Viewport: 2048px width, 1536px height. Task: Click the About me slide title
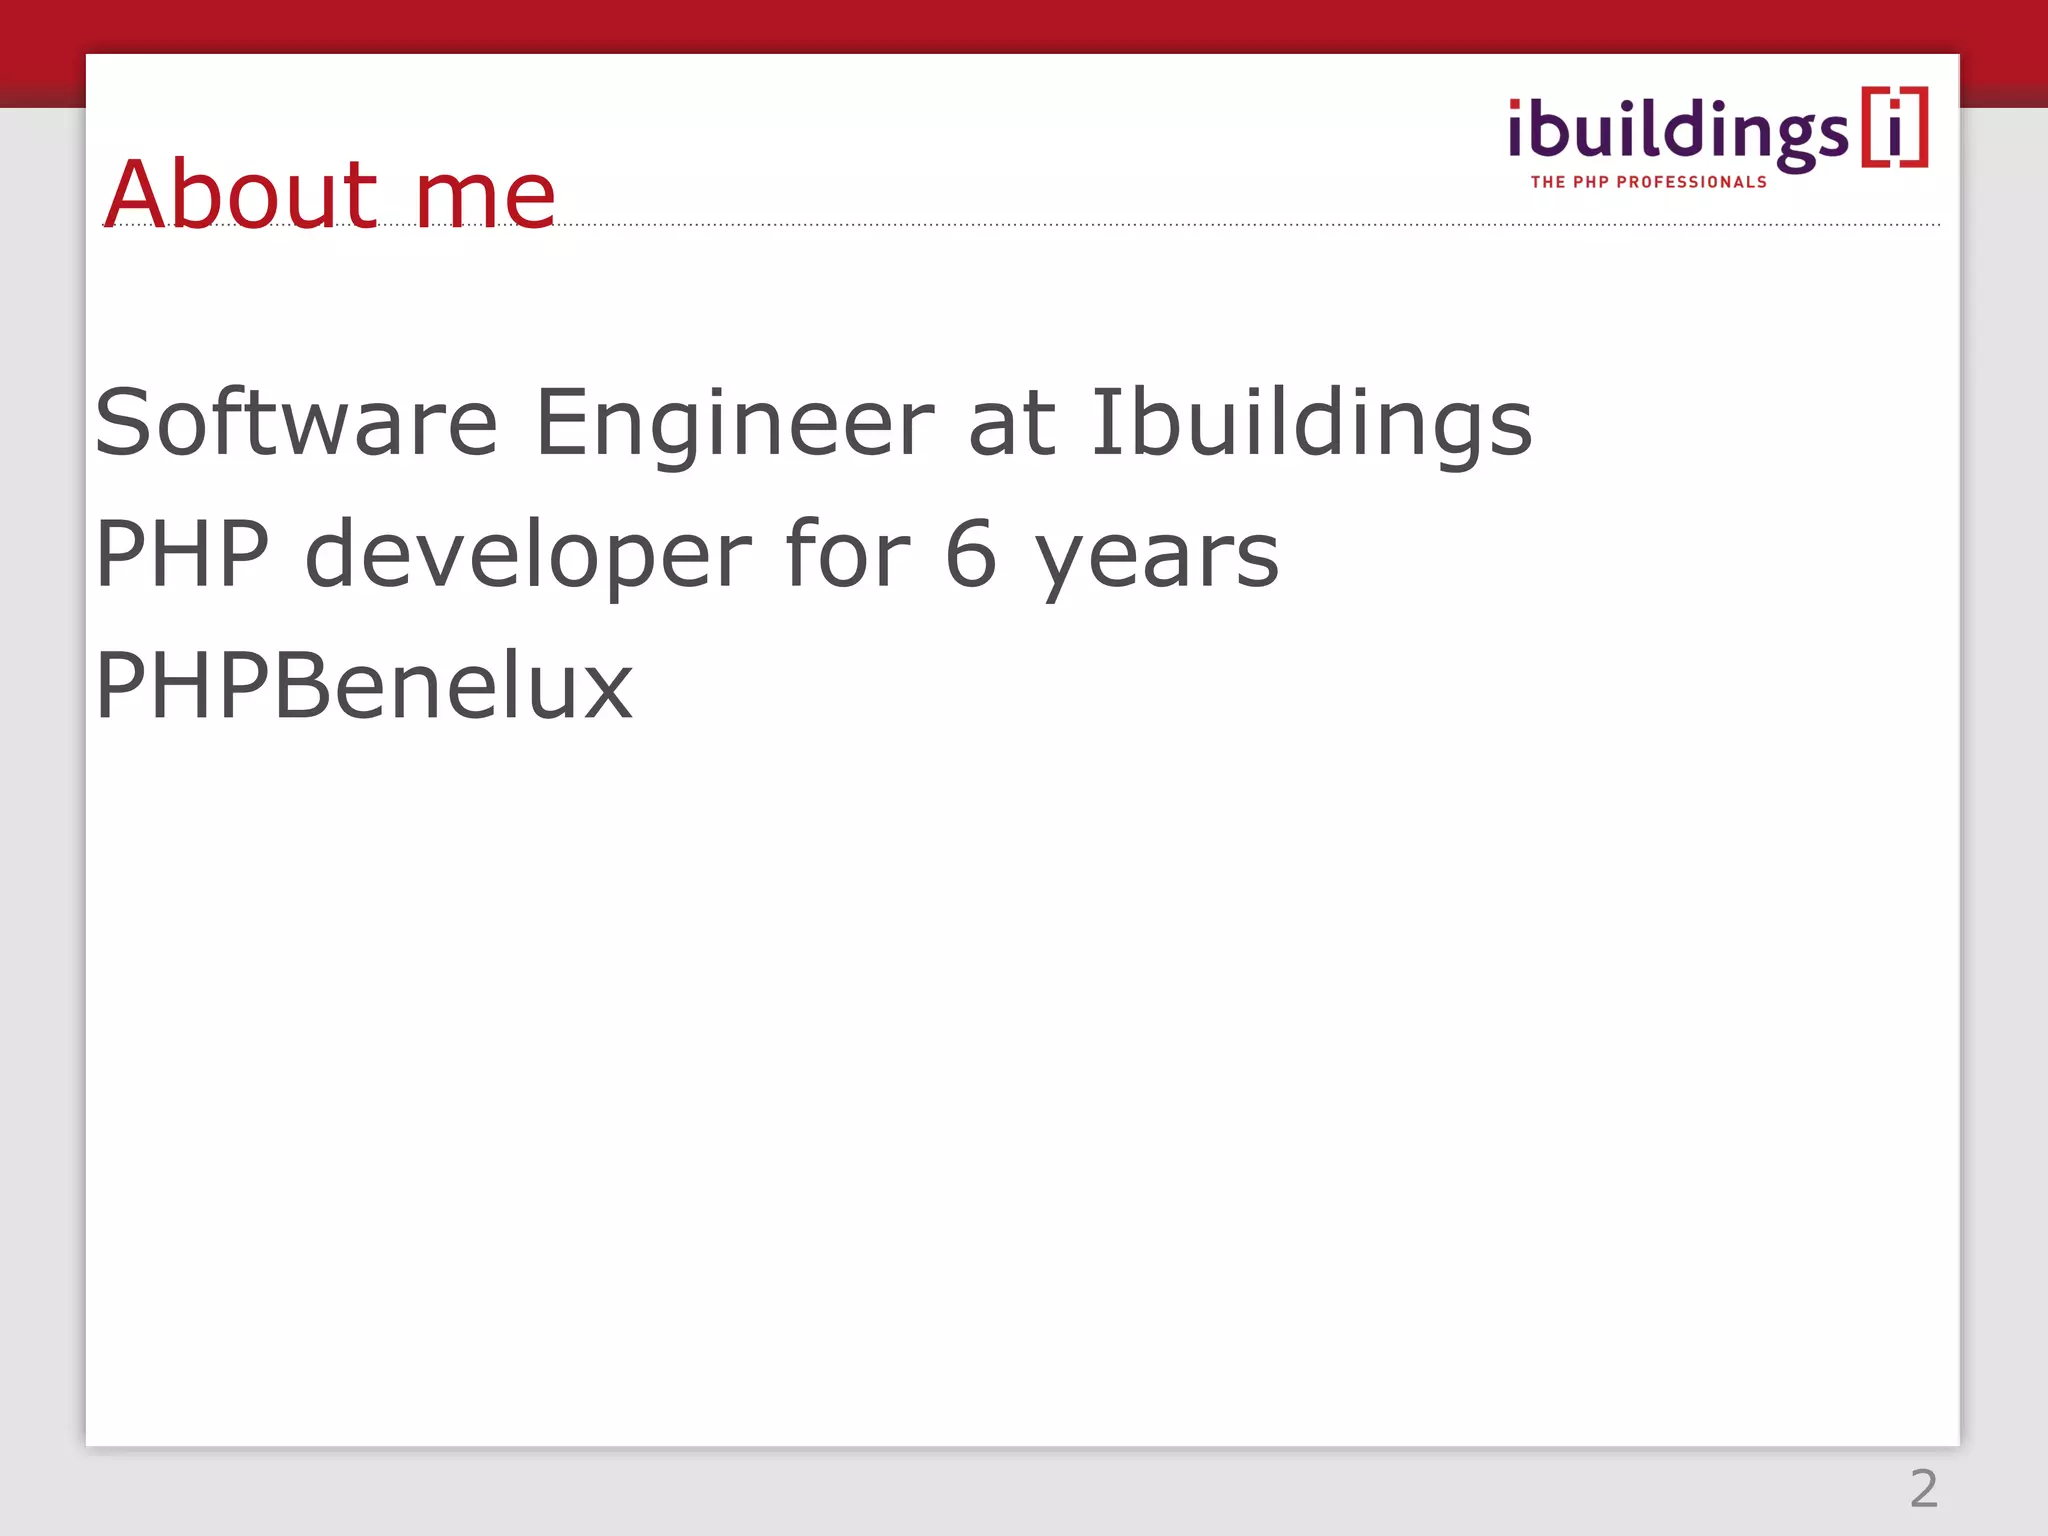pyautogui.click(x=330, y=193)
